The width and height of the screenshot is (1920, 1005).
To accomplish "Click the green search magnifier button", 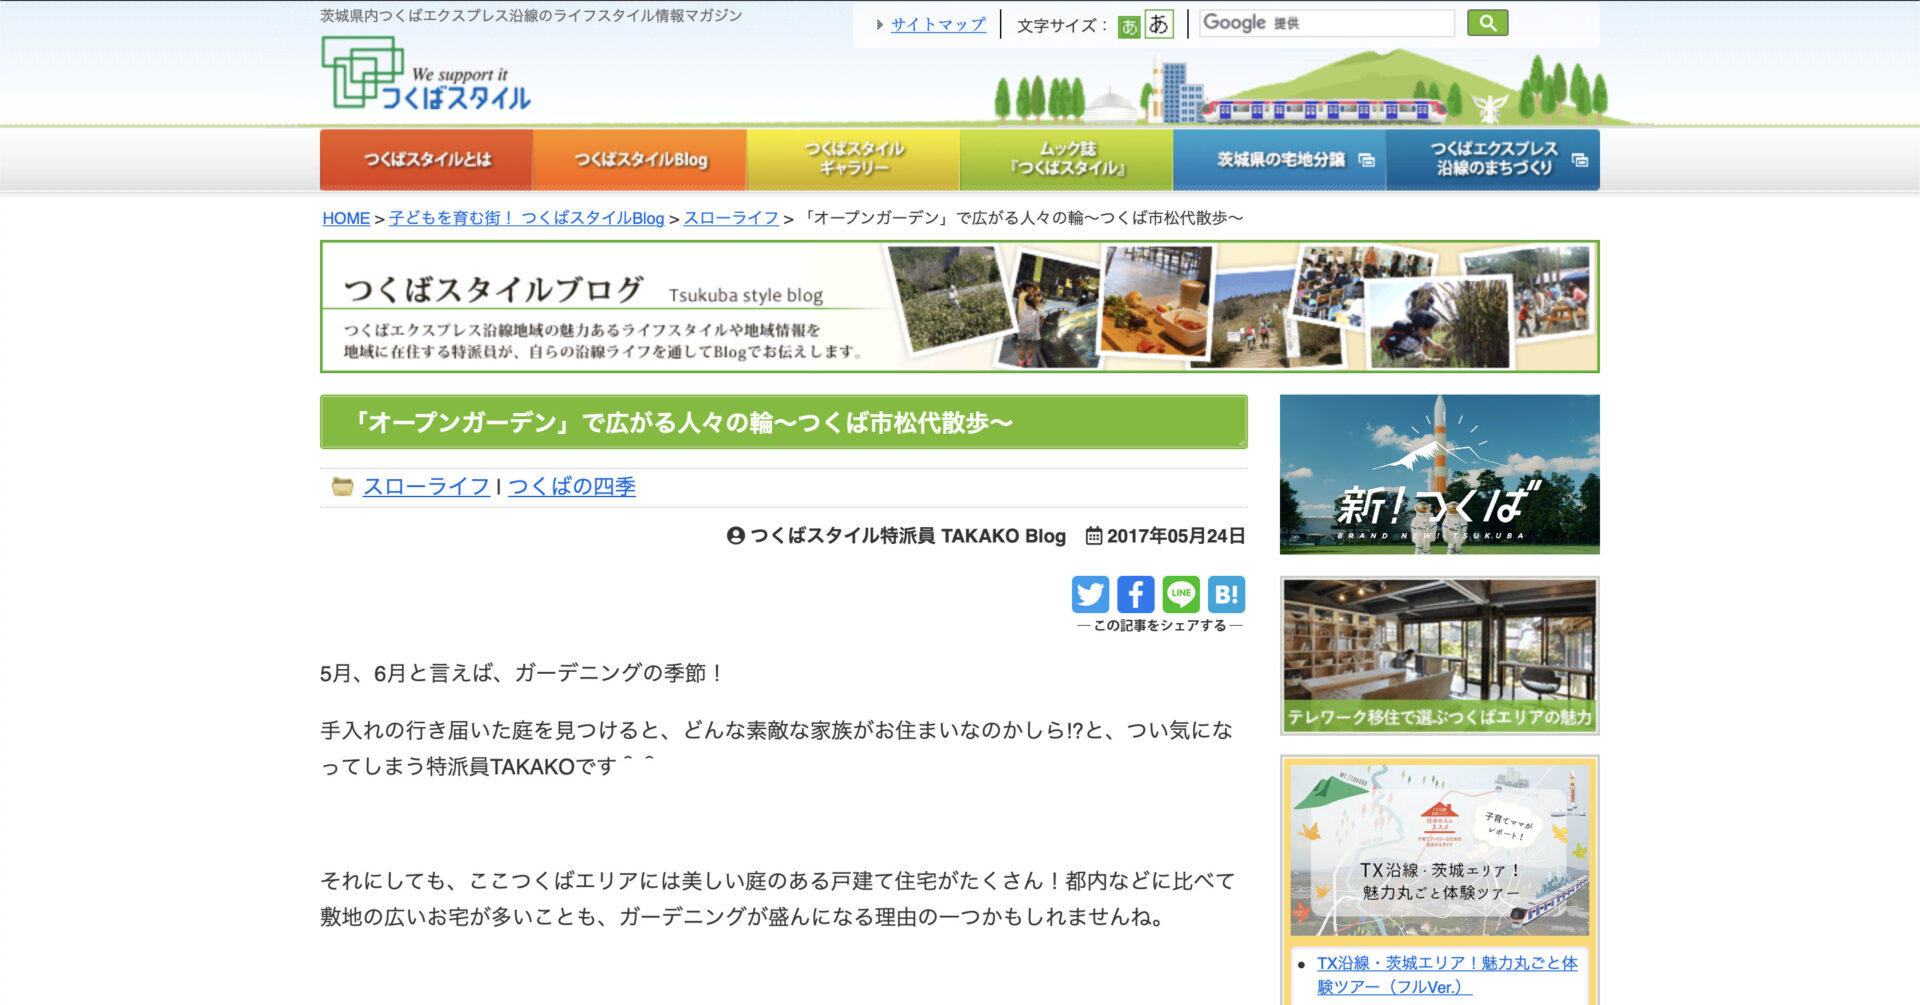I will tap(1487, 23).
